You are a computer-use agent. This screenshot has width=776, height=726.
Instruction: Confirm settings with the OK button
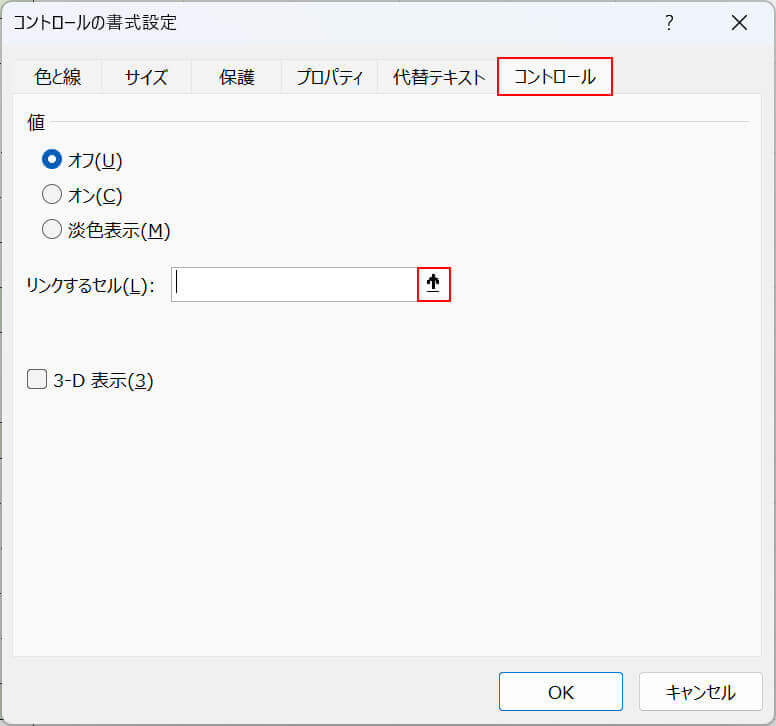pyautogui.click(x=560, y=691)
